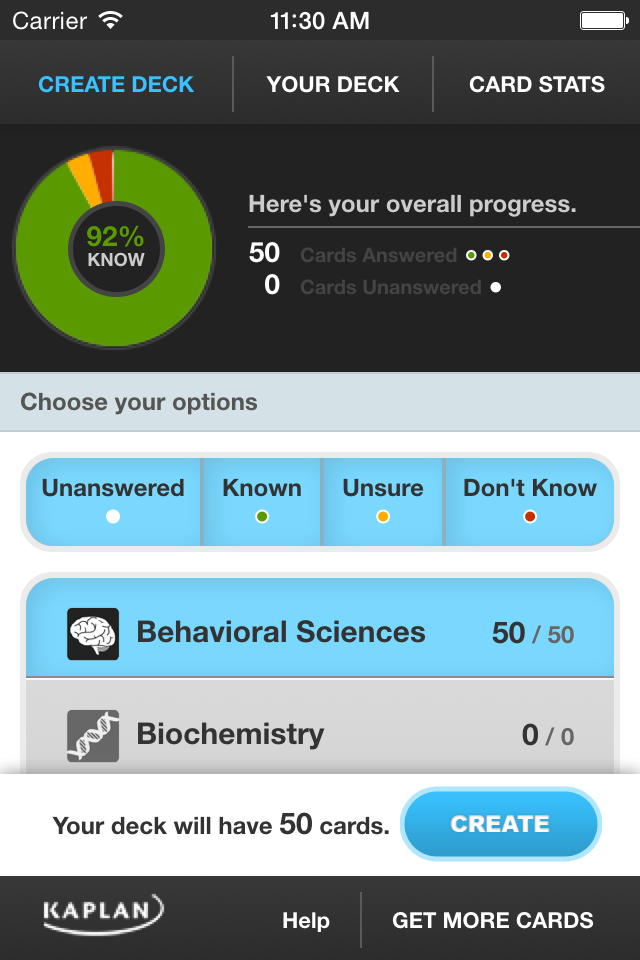Open the Card Stats tab
This screenshot has width=640, height=960.
pos(537,84)
